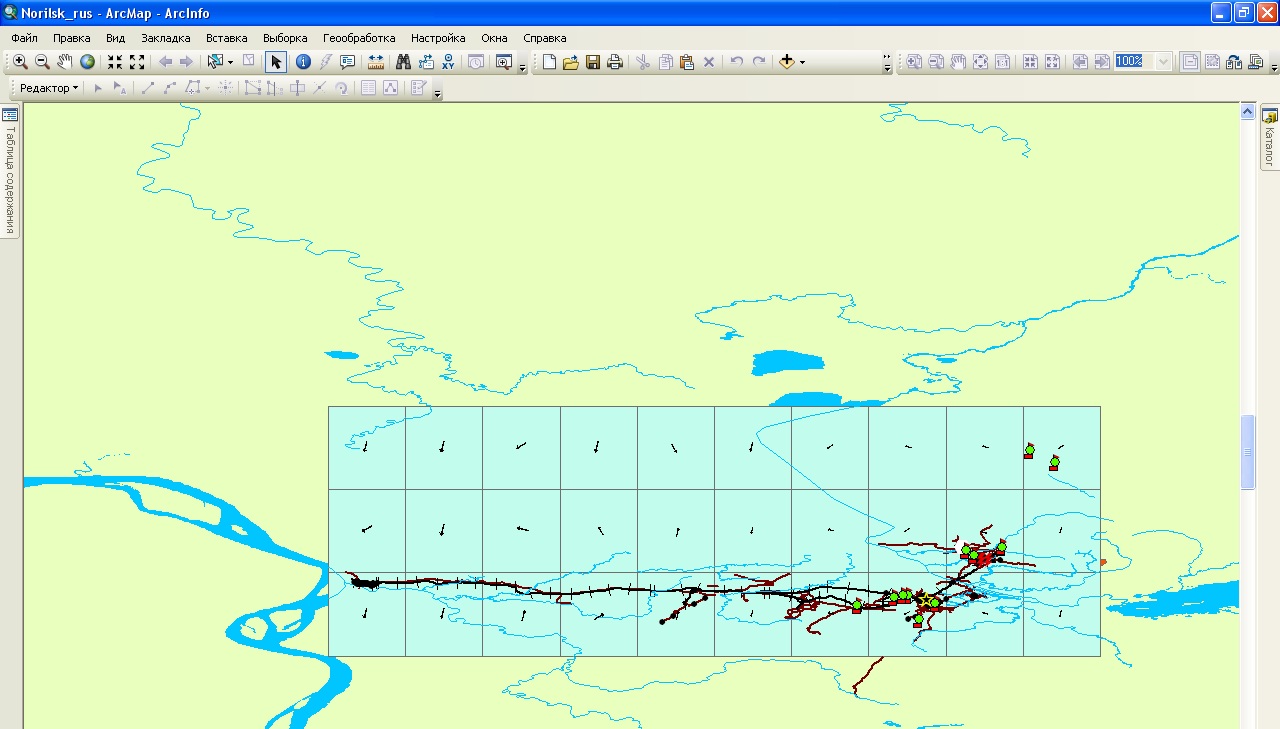Show the Таблица содержания side panel

click(10, 170)
